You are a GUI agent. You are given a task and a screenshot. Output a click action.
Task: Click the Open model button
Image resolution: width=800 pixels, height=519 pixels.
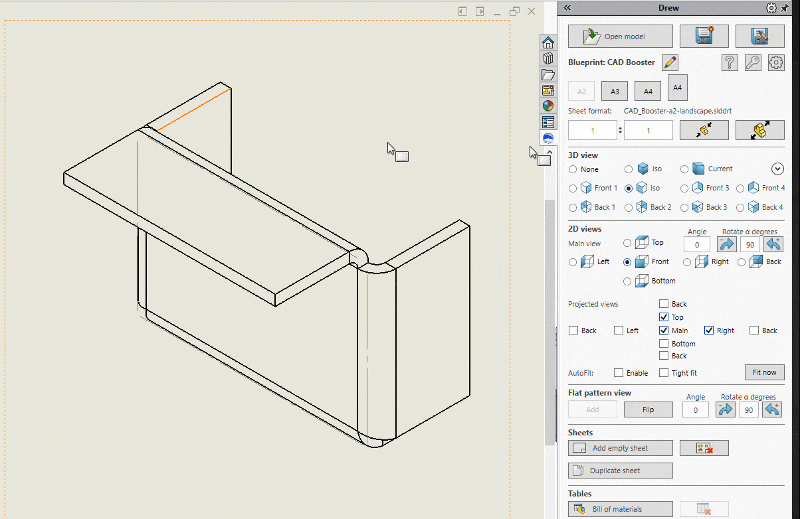pyautogui.click(x=620, y=36)
